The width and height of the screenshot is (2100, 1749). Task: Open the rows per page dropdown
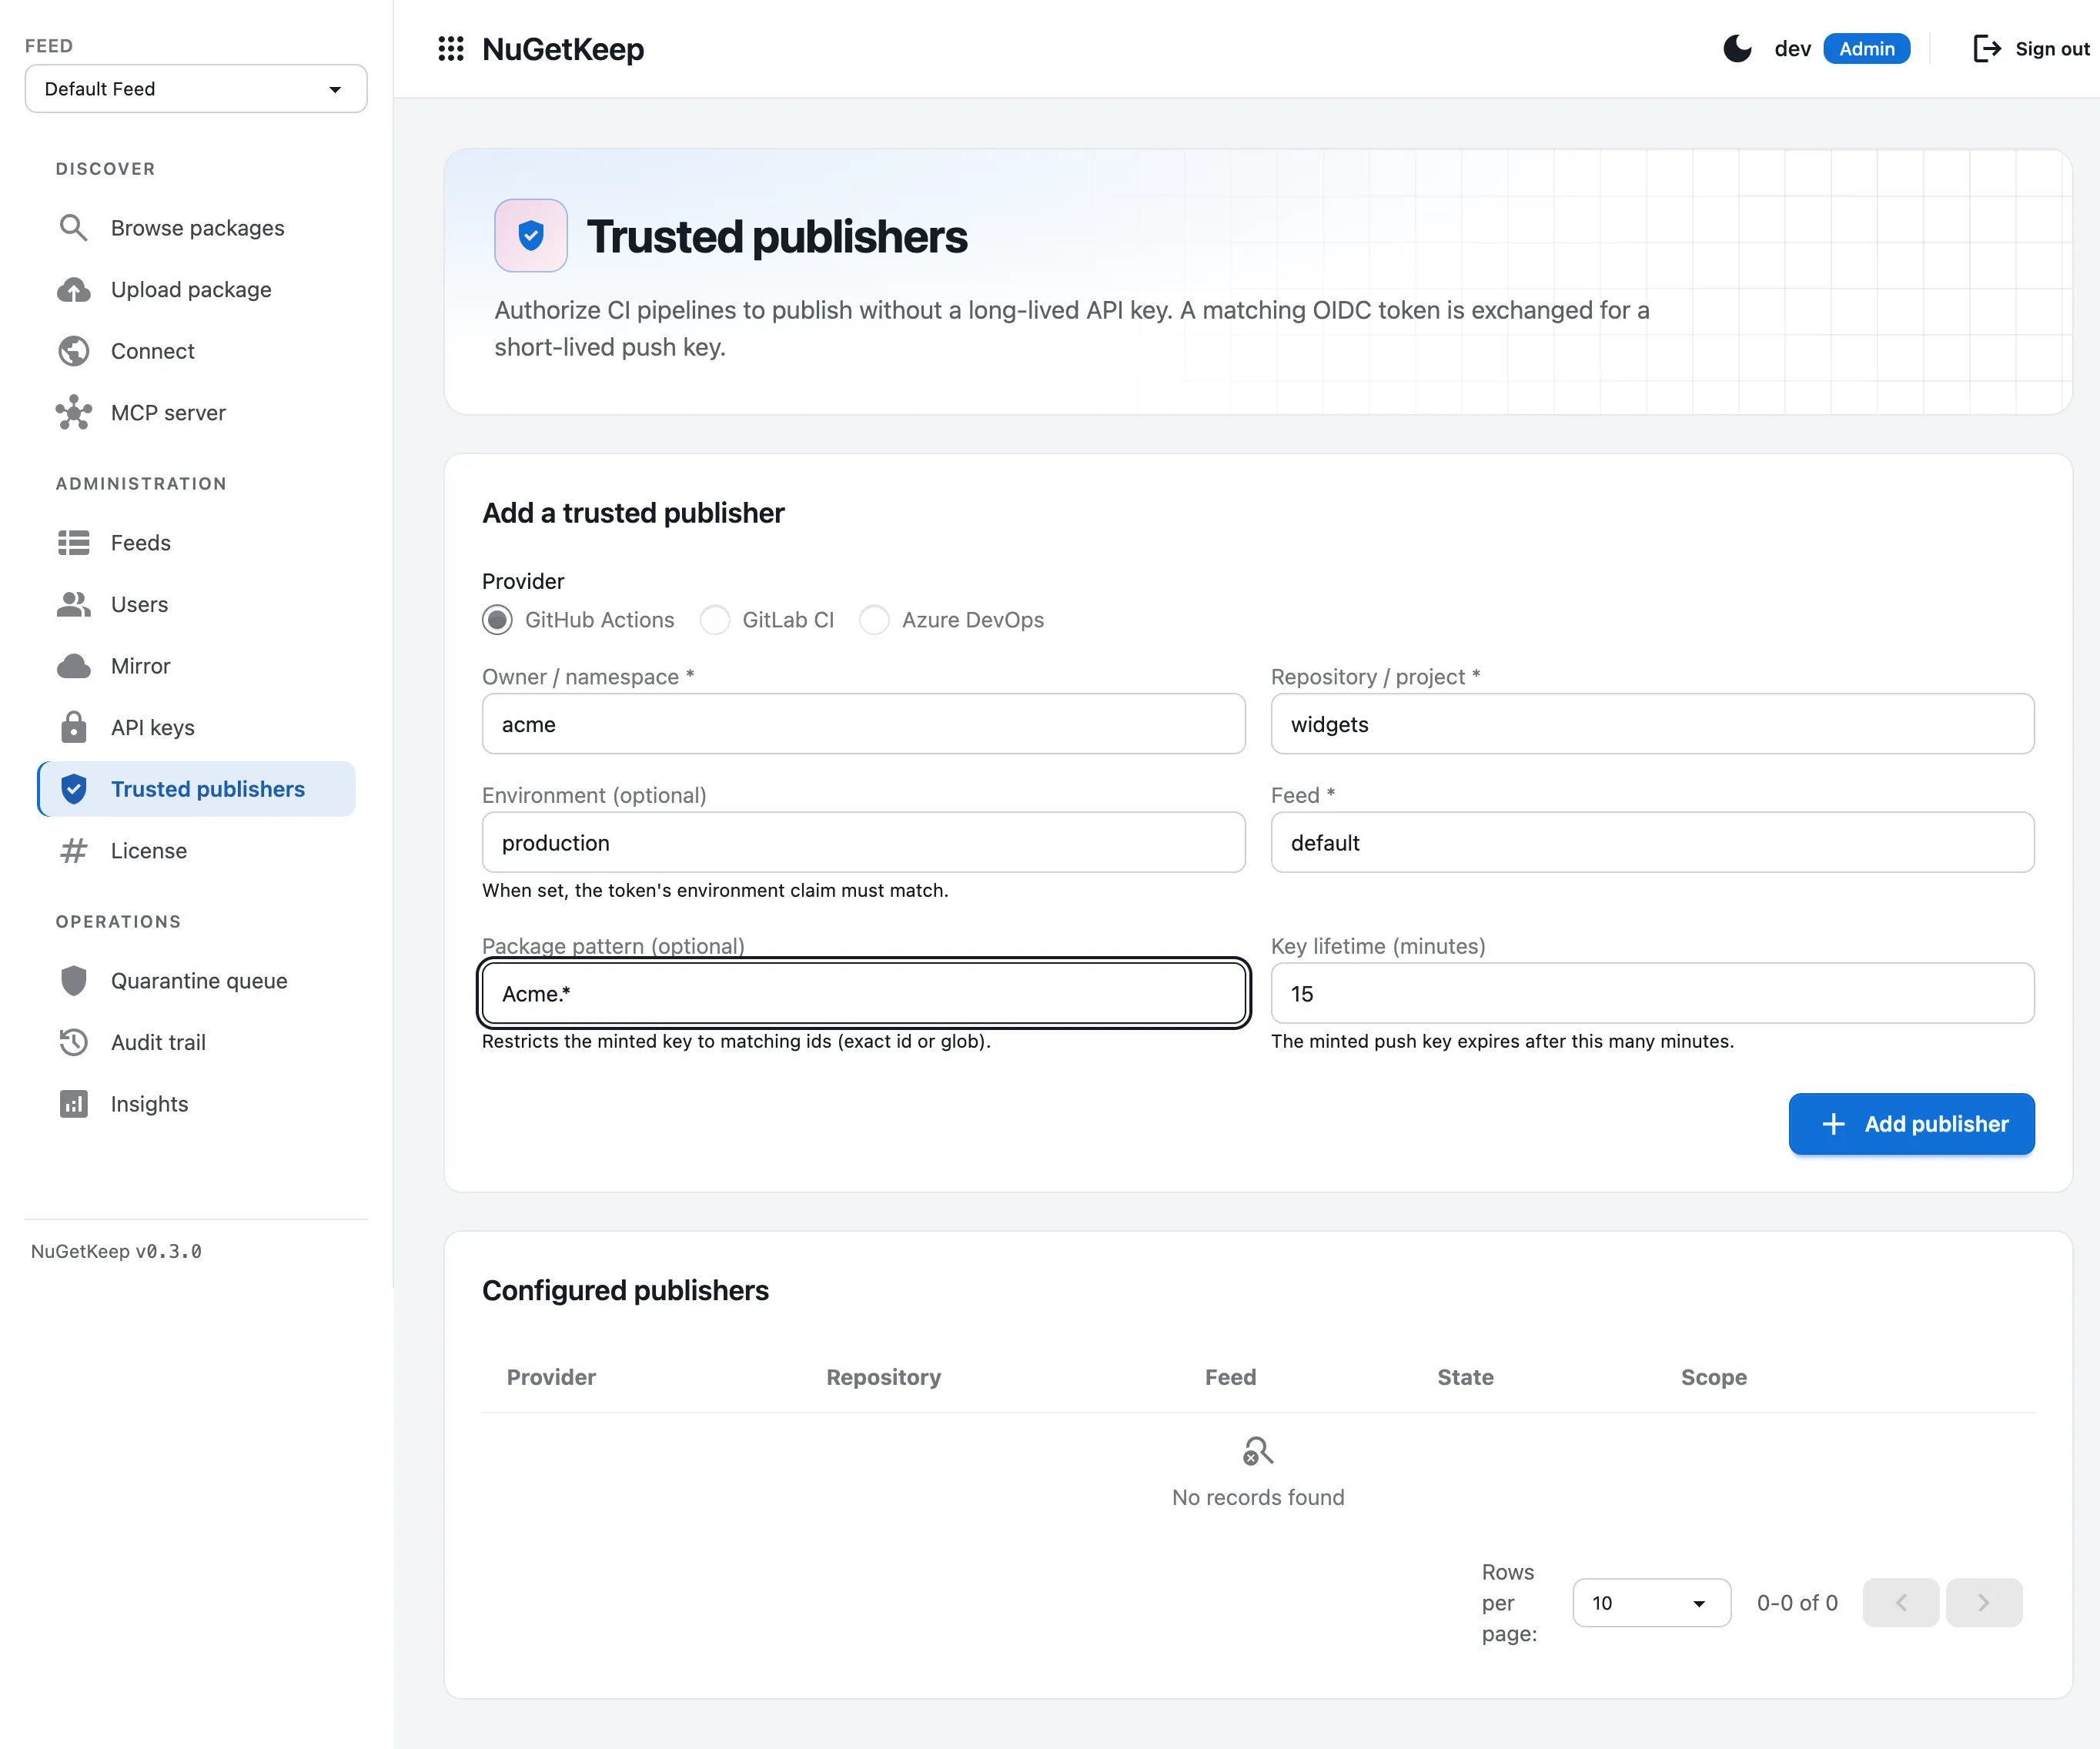point(1651,1603)
